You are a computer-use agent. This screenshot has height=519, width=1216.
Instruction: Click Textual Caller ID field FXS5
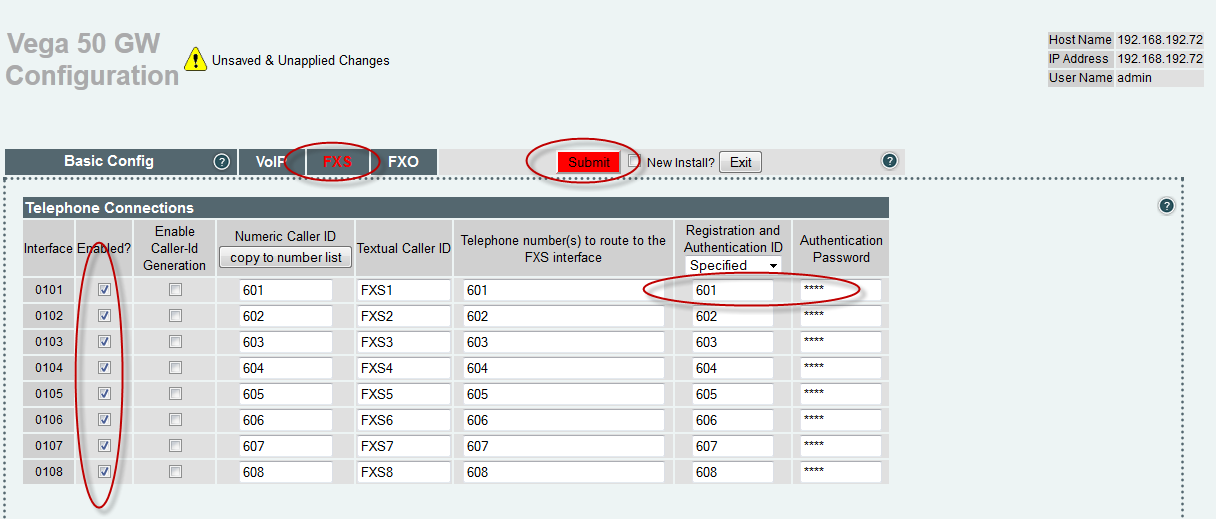click(404, 394)
